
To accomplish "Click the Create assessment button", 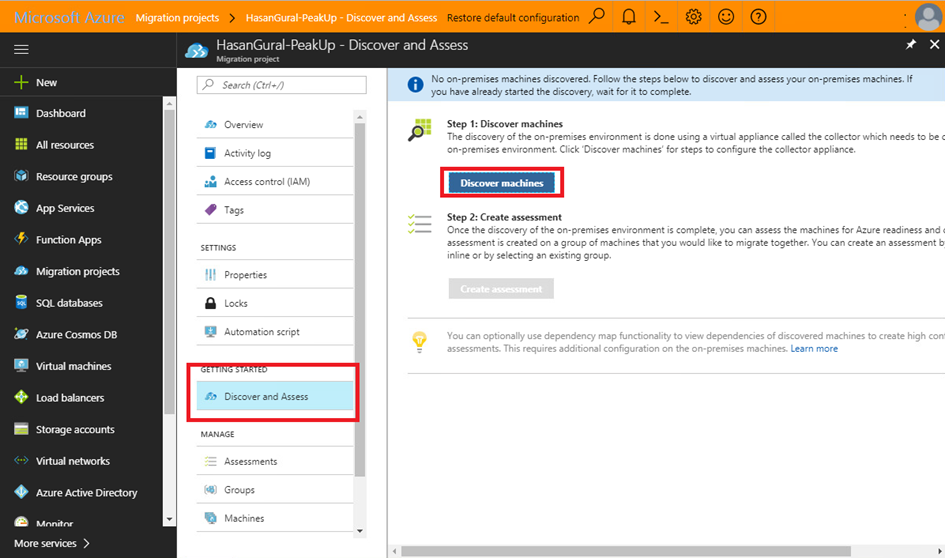I will pyautogui.click(x=501, y=289).
